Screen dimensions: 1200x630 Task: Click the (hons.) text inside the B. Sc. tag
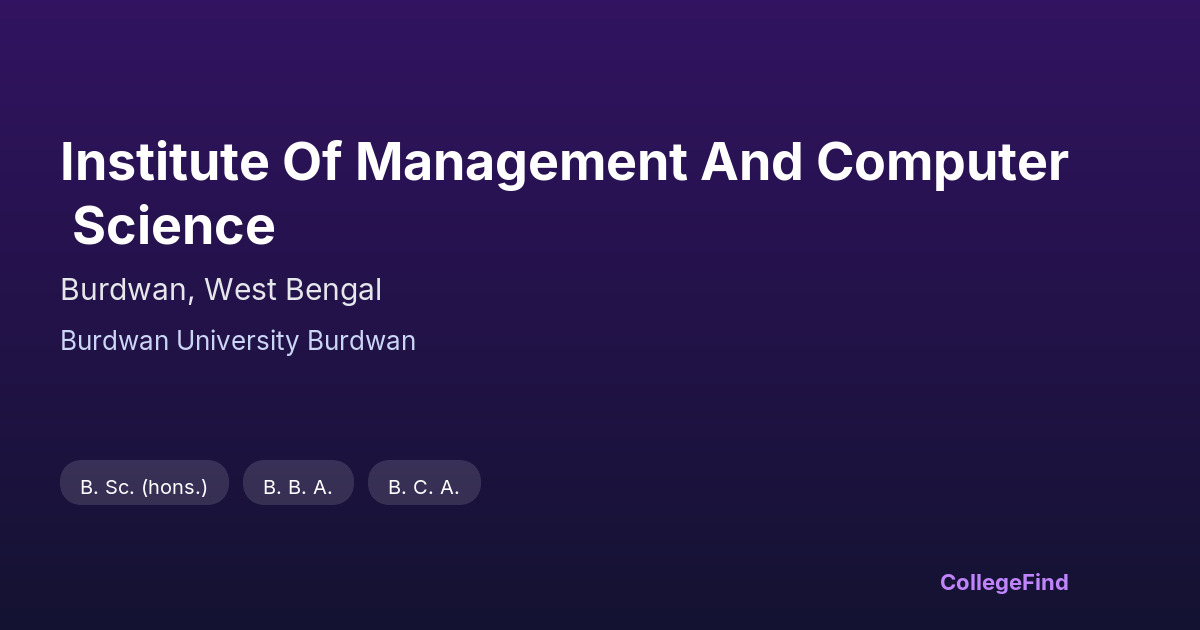point(174,487)
